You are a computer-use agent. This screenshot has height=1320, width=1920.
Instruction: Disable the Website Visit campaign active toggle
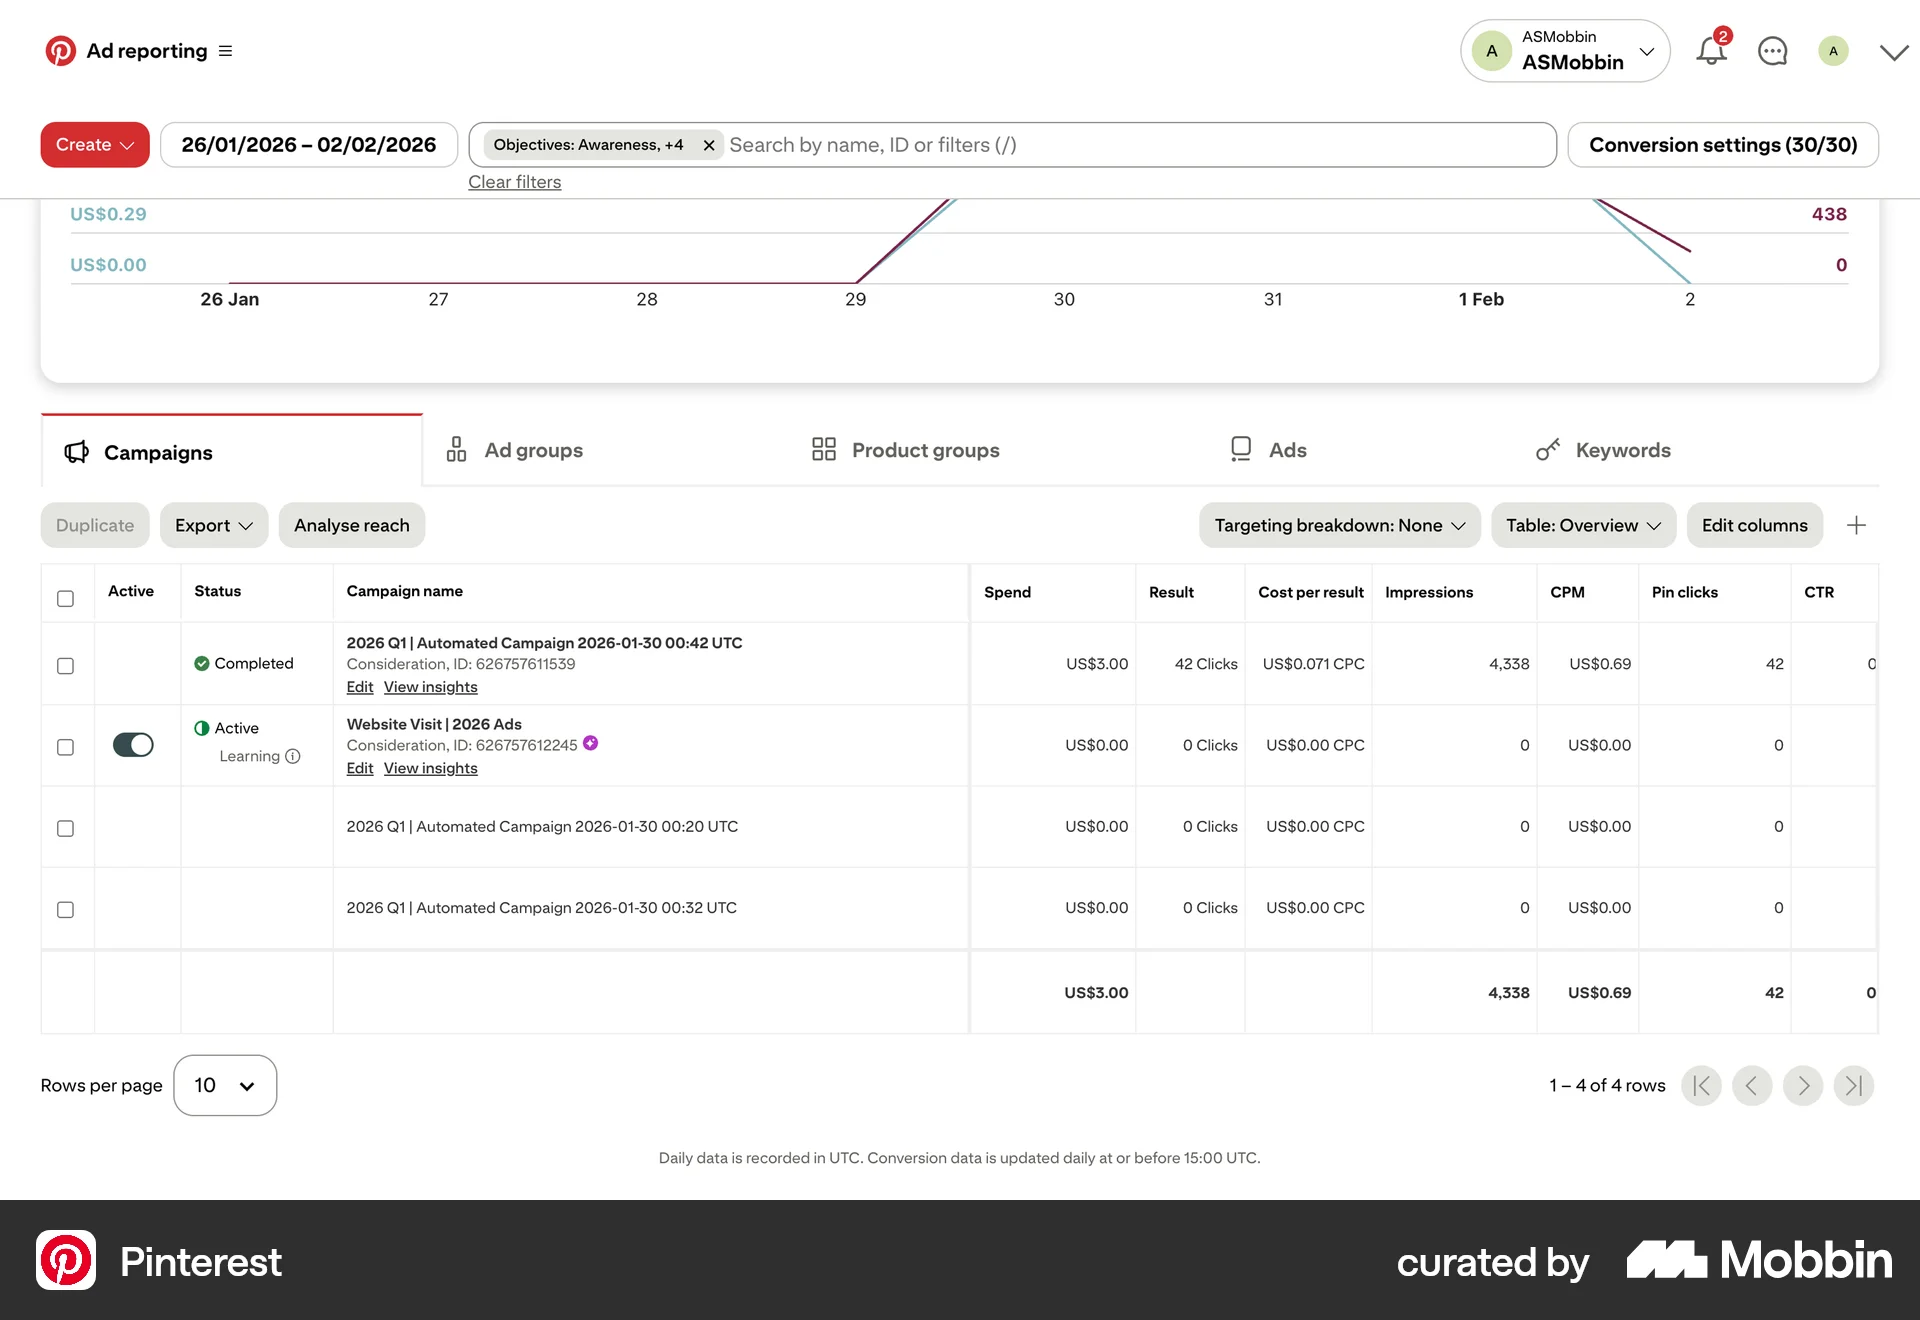click(133, 745)
